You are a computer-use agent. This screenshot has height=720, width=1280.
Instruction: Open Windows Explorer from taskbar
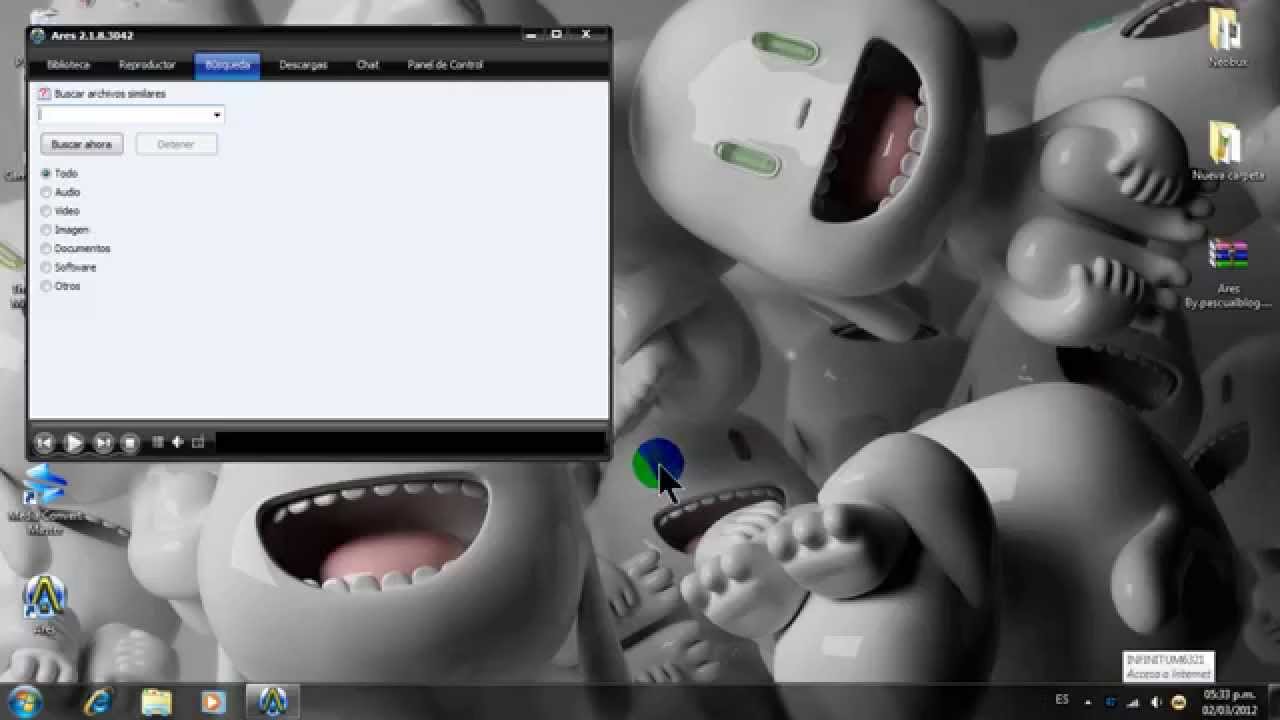156,702
